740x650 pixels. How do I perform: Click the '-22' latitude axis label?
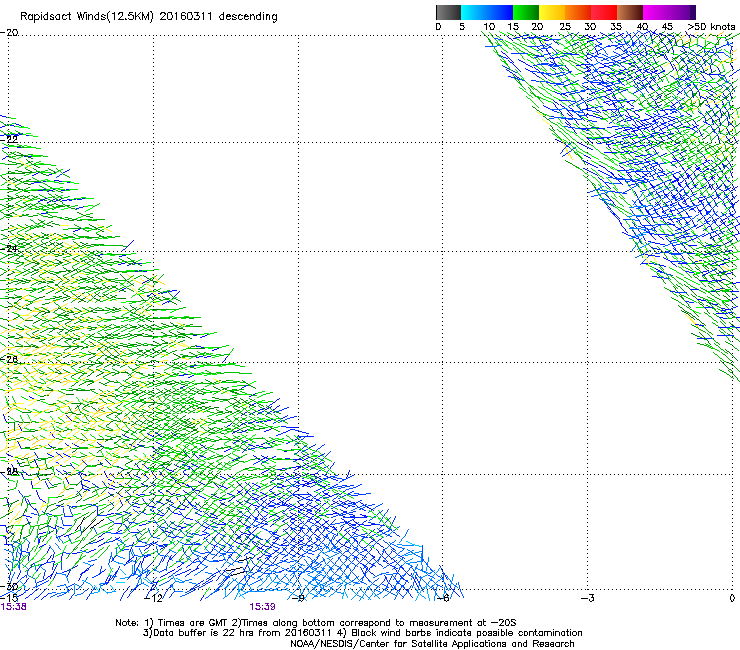point(9,139)
